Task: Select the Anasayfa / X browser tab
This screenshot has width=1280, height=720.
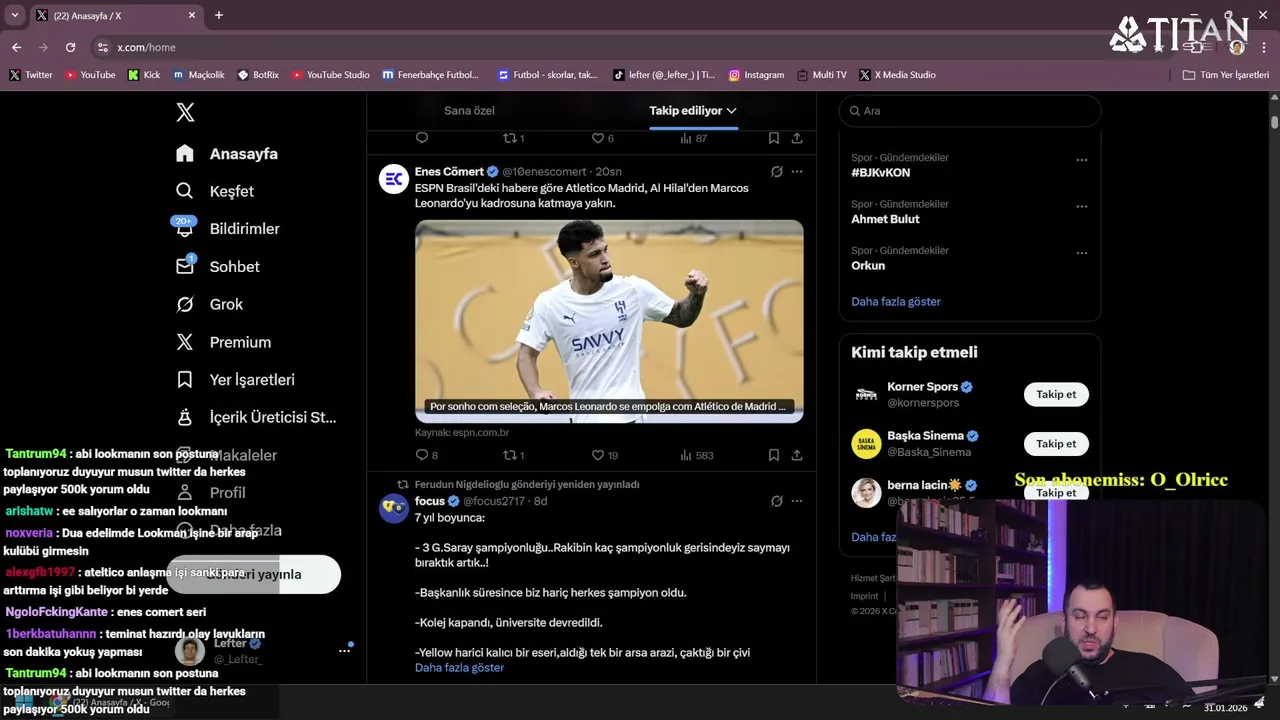Action: coord(115,15)
